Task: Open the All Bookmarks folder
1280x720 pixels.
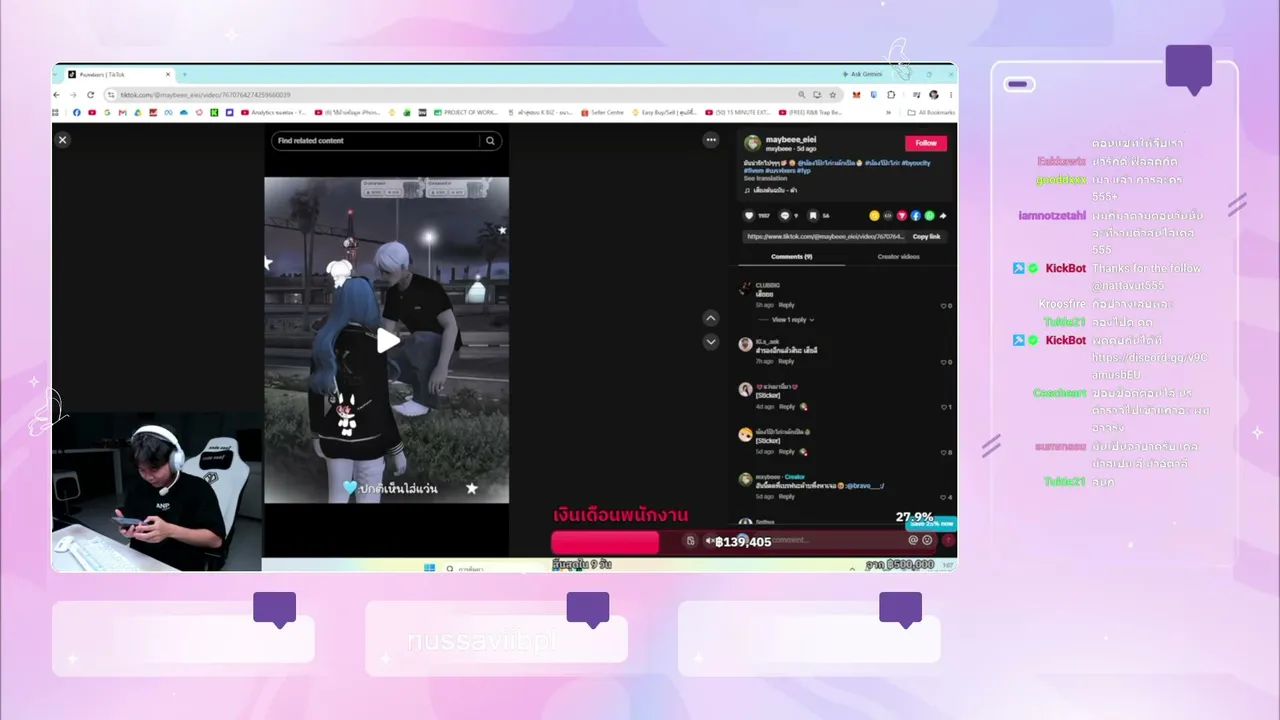Action: point(931,113)
